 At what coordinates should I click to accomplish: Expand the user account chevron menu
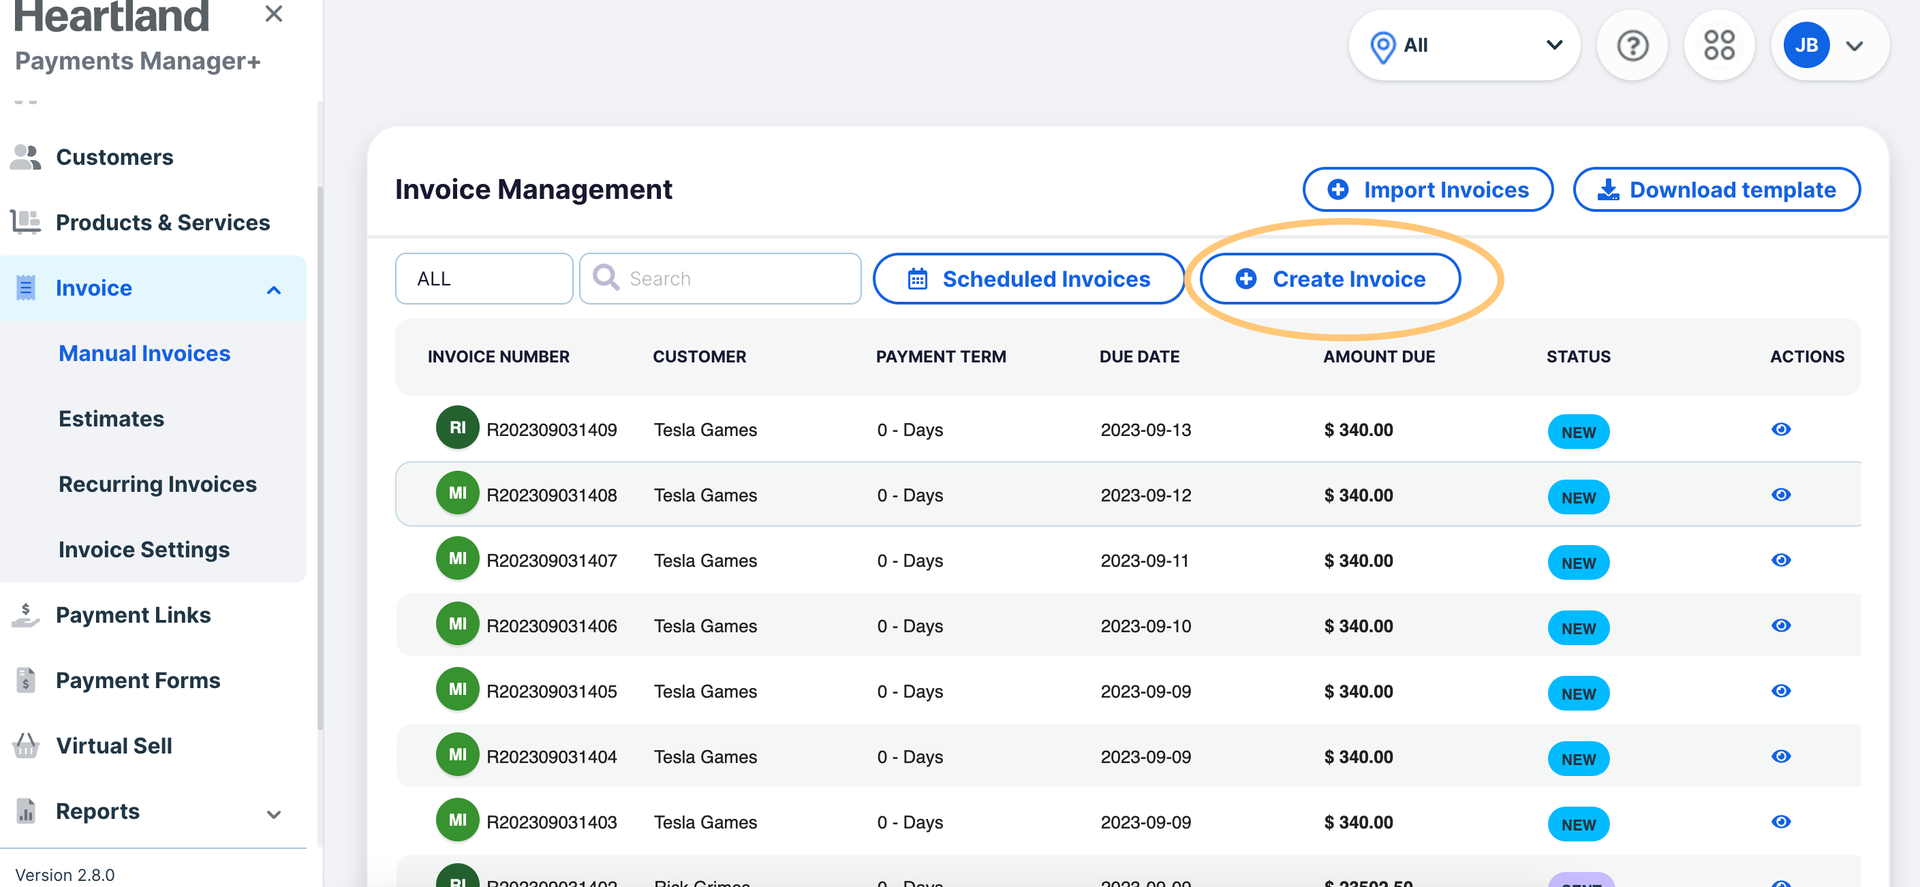pos(1854,46)
